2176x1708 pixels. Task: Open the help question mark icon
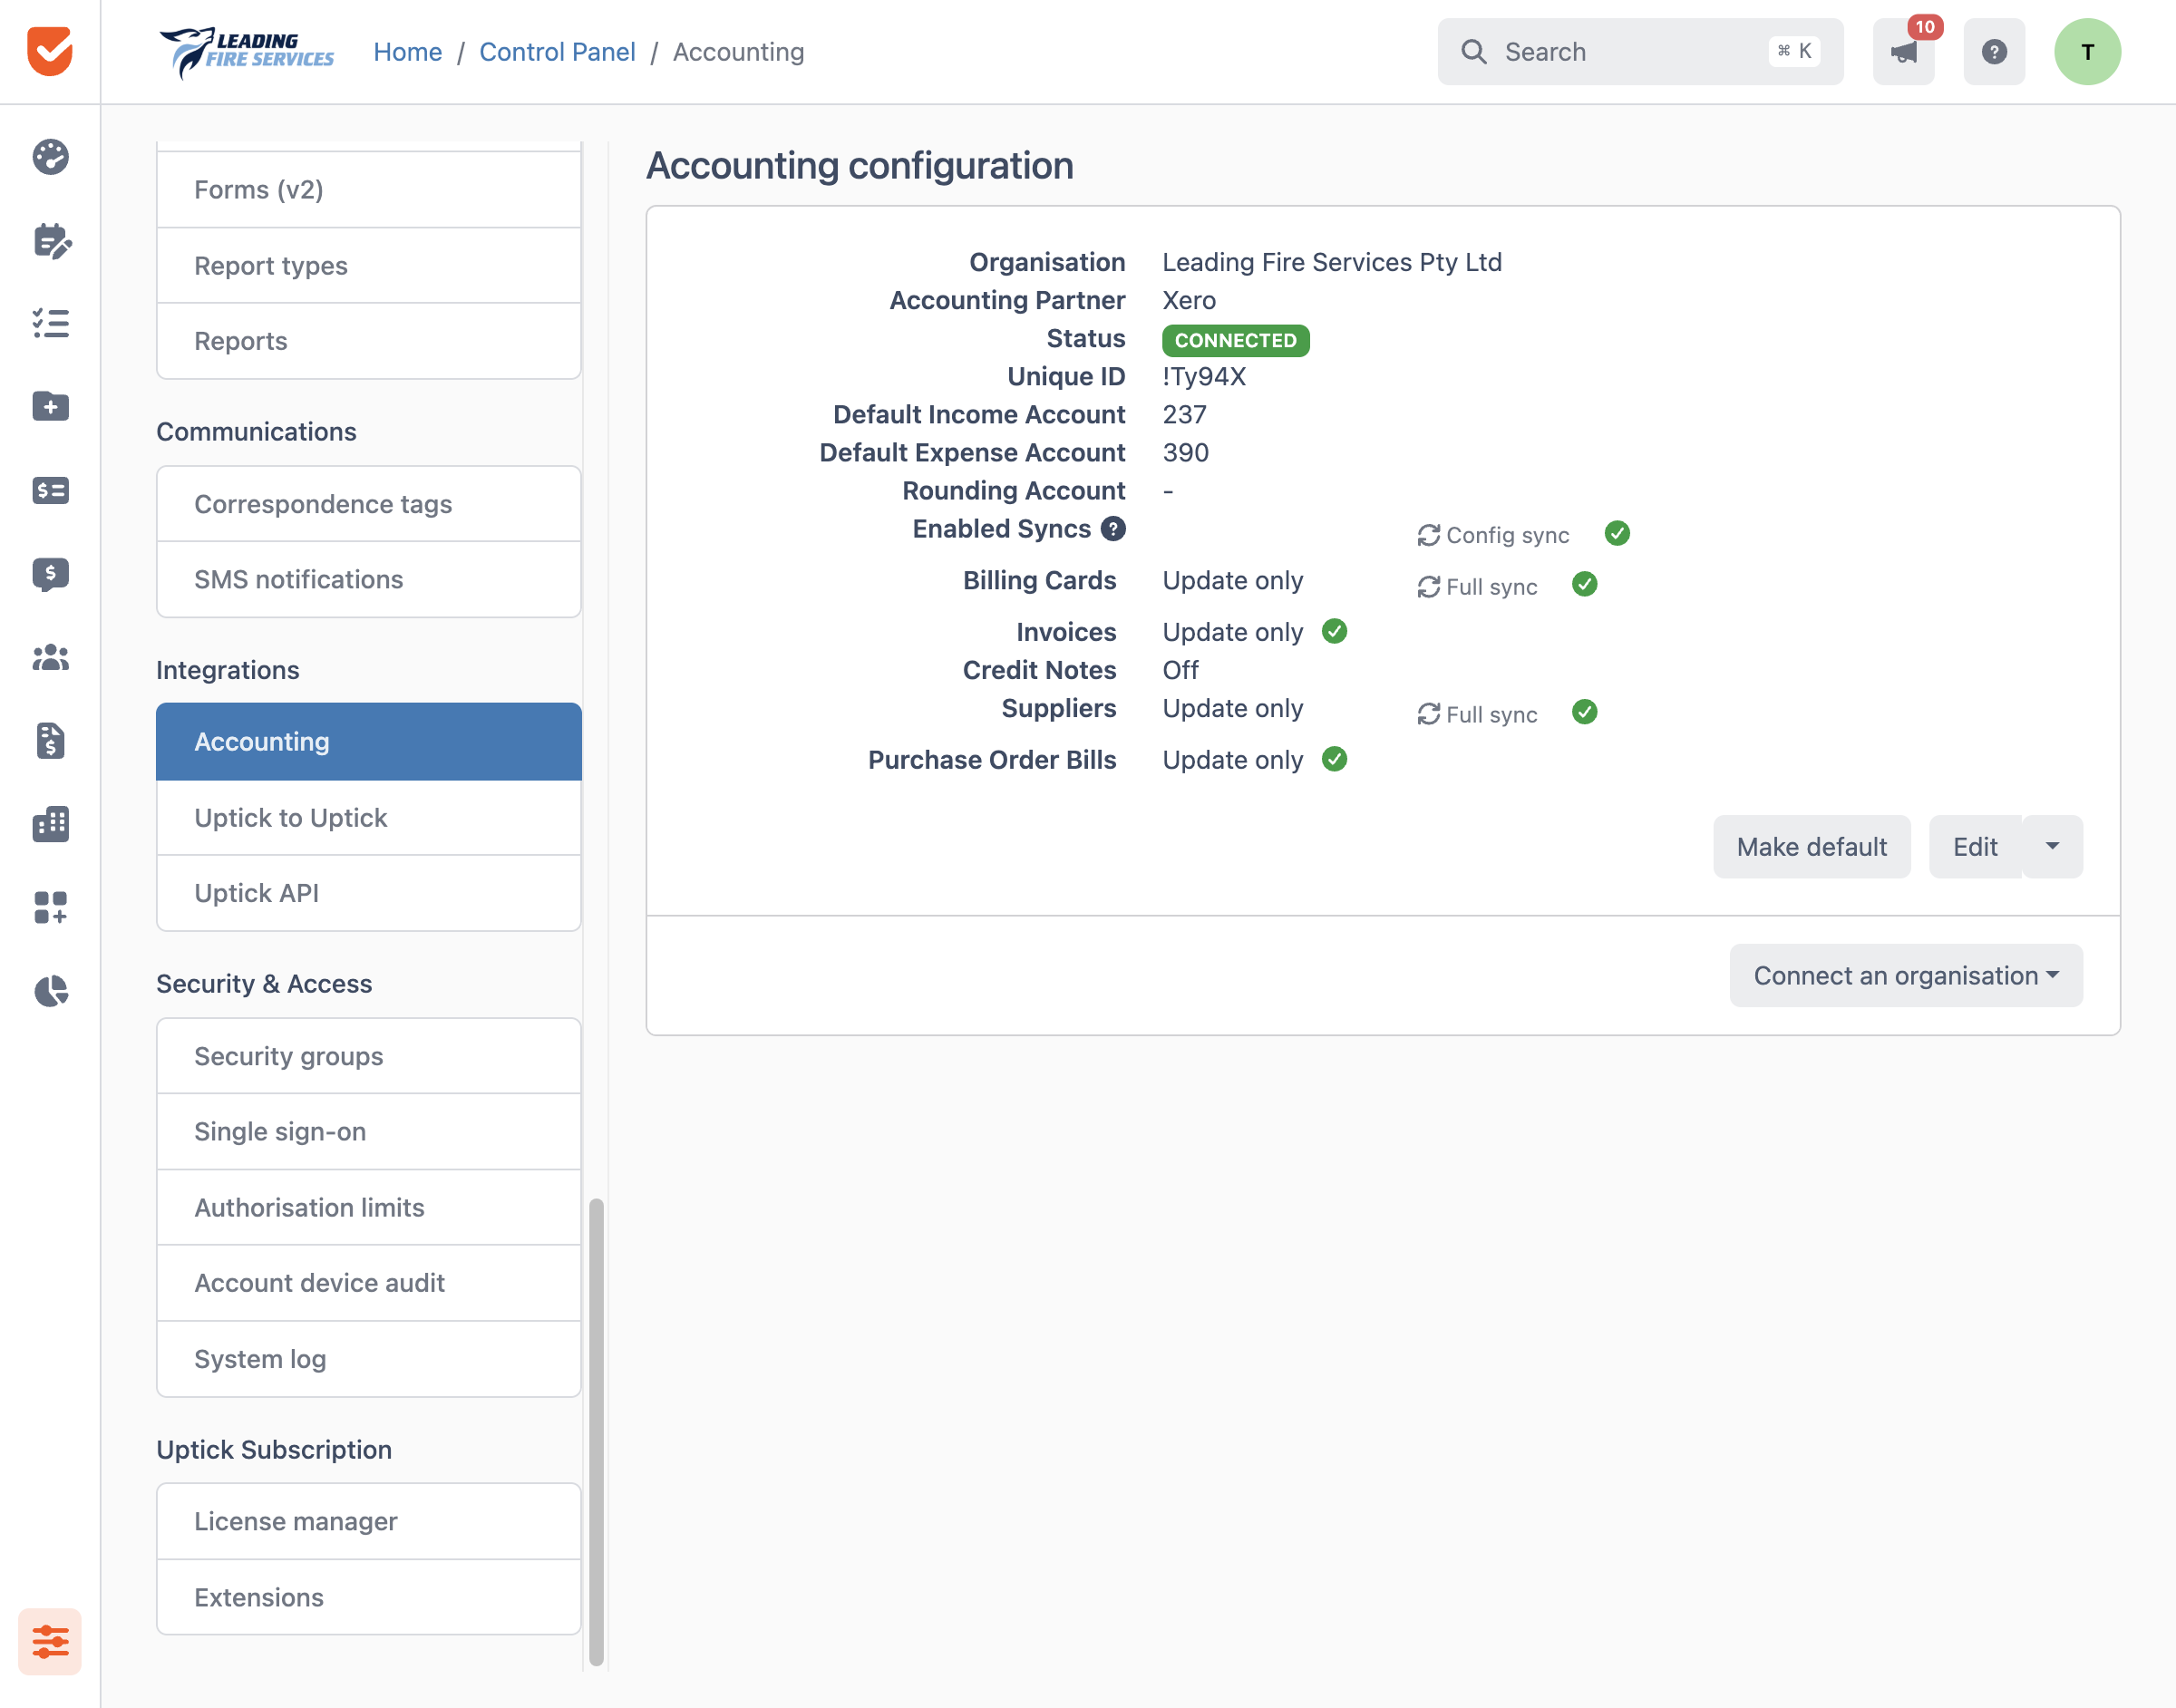[x=1994, y=52]
